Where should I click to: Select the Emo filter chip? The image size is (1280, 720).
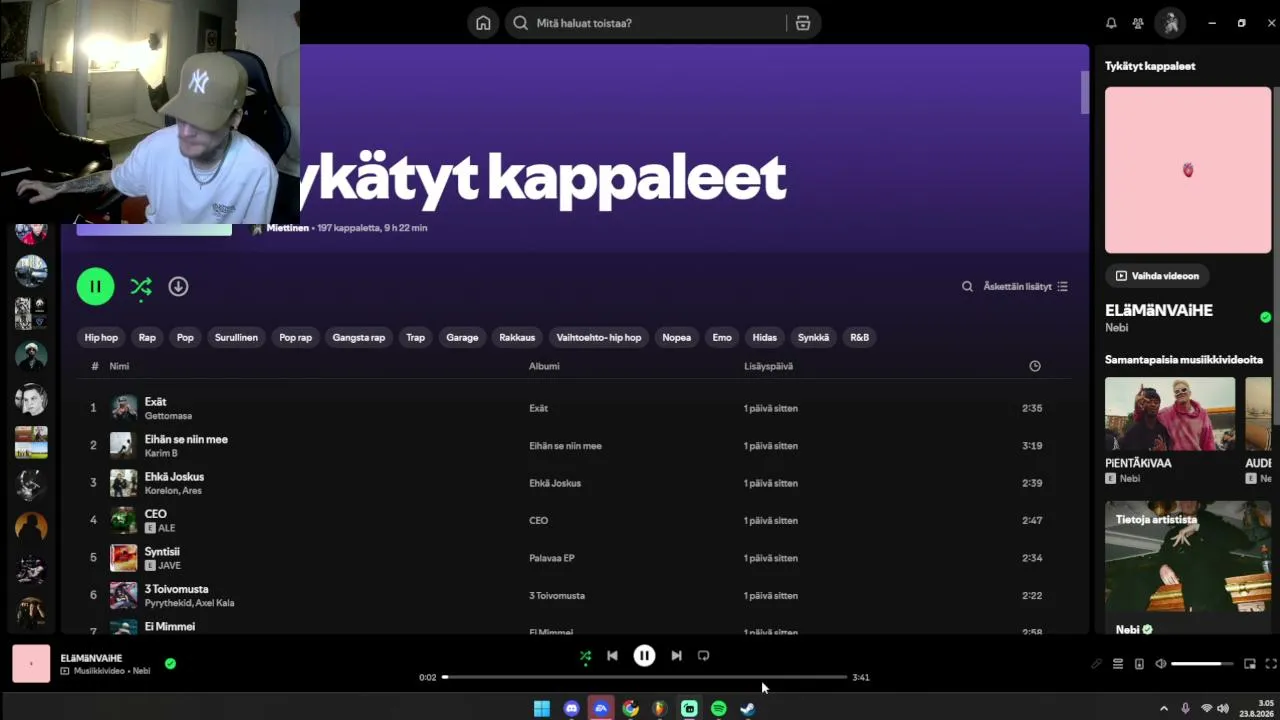(722, 338)
